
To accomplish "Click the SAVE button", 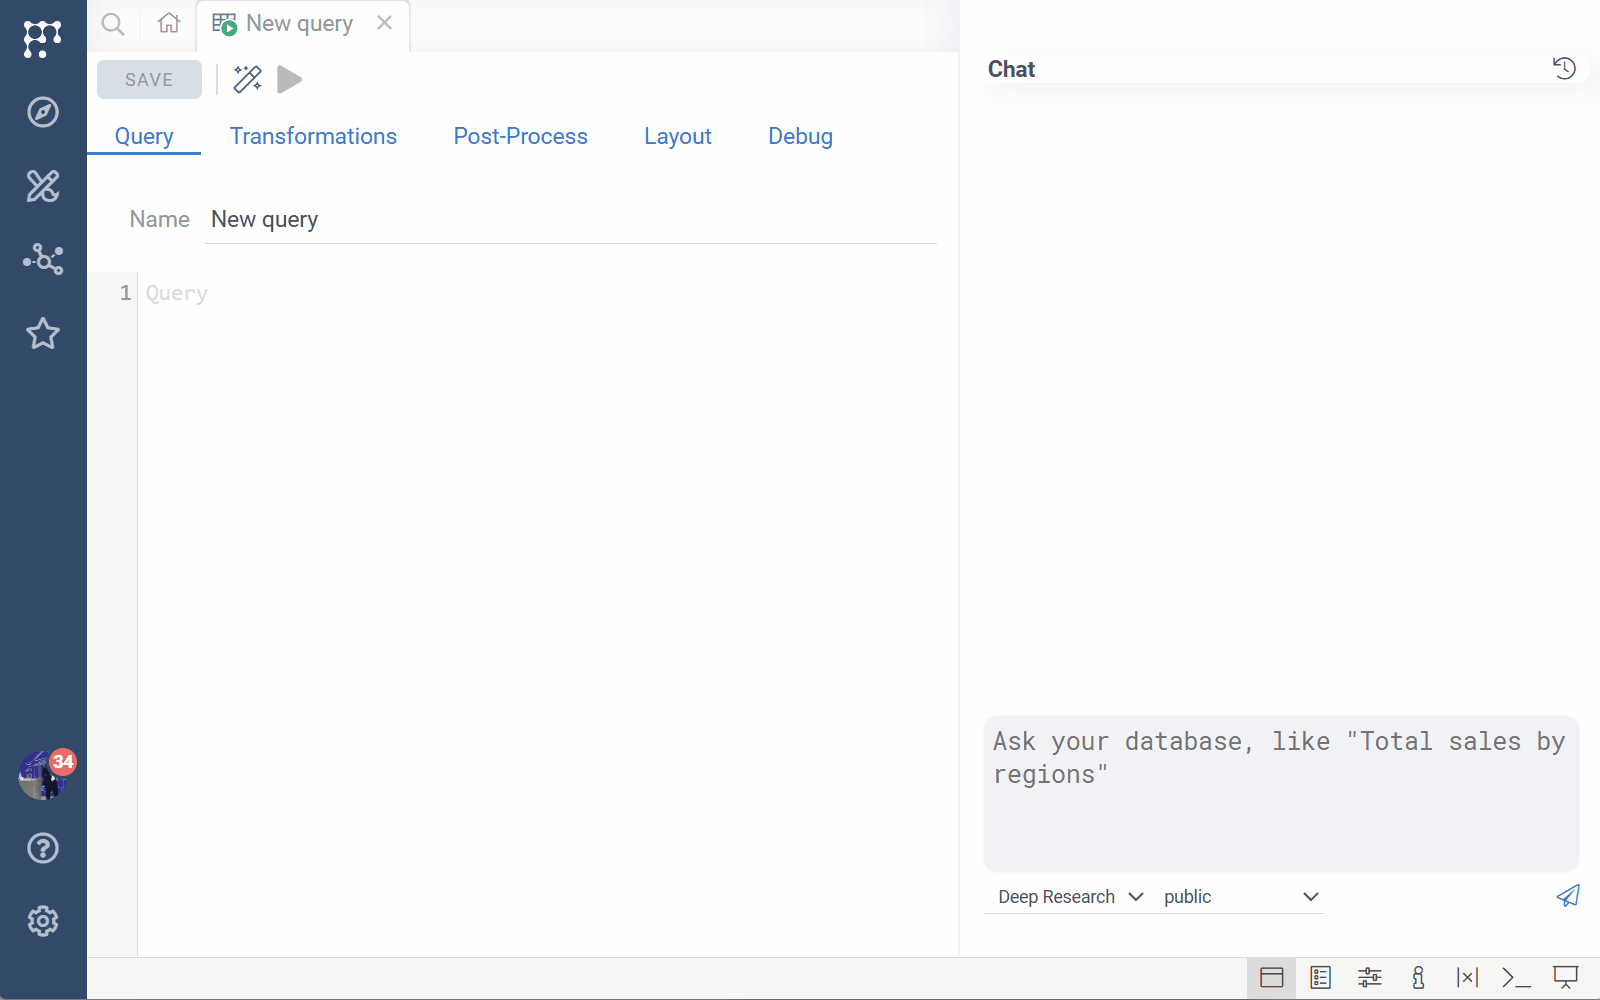I will pyautogui.click(x=149, y=80).
